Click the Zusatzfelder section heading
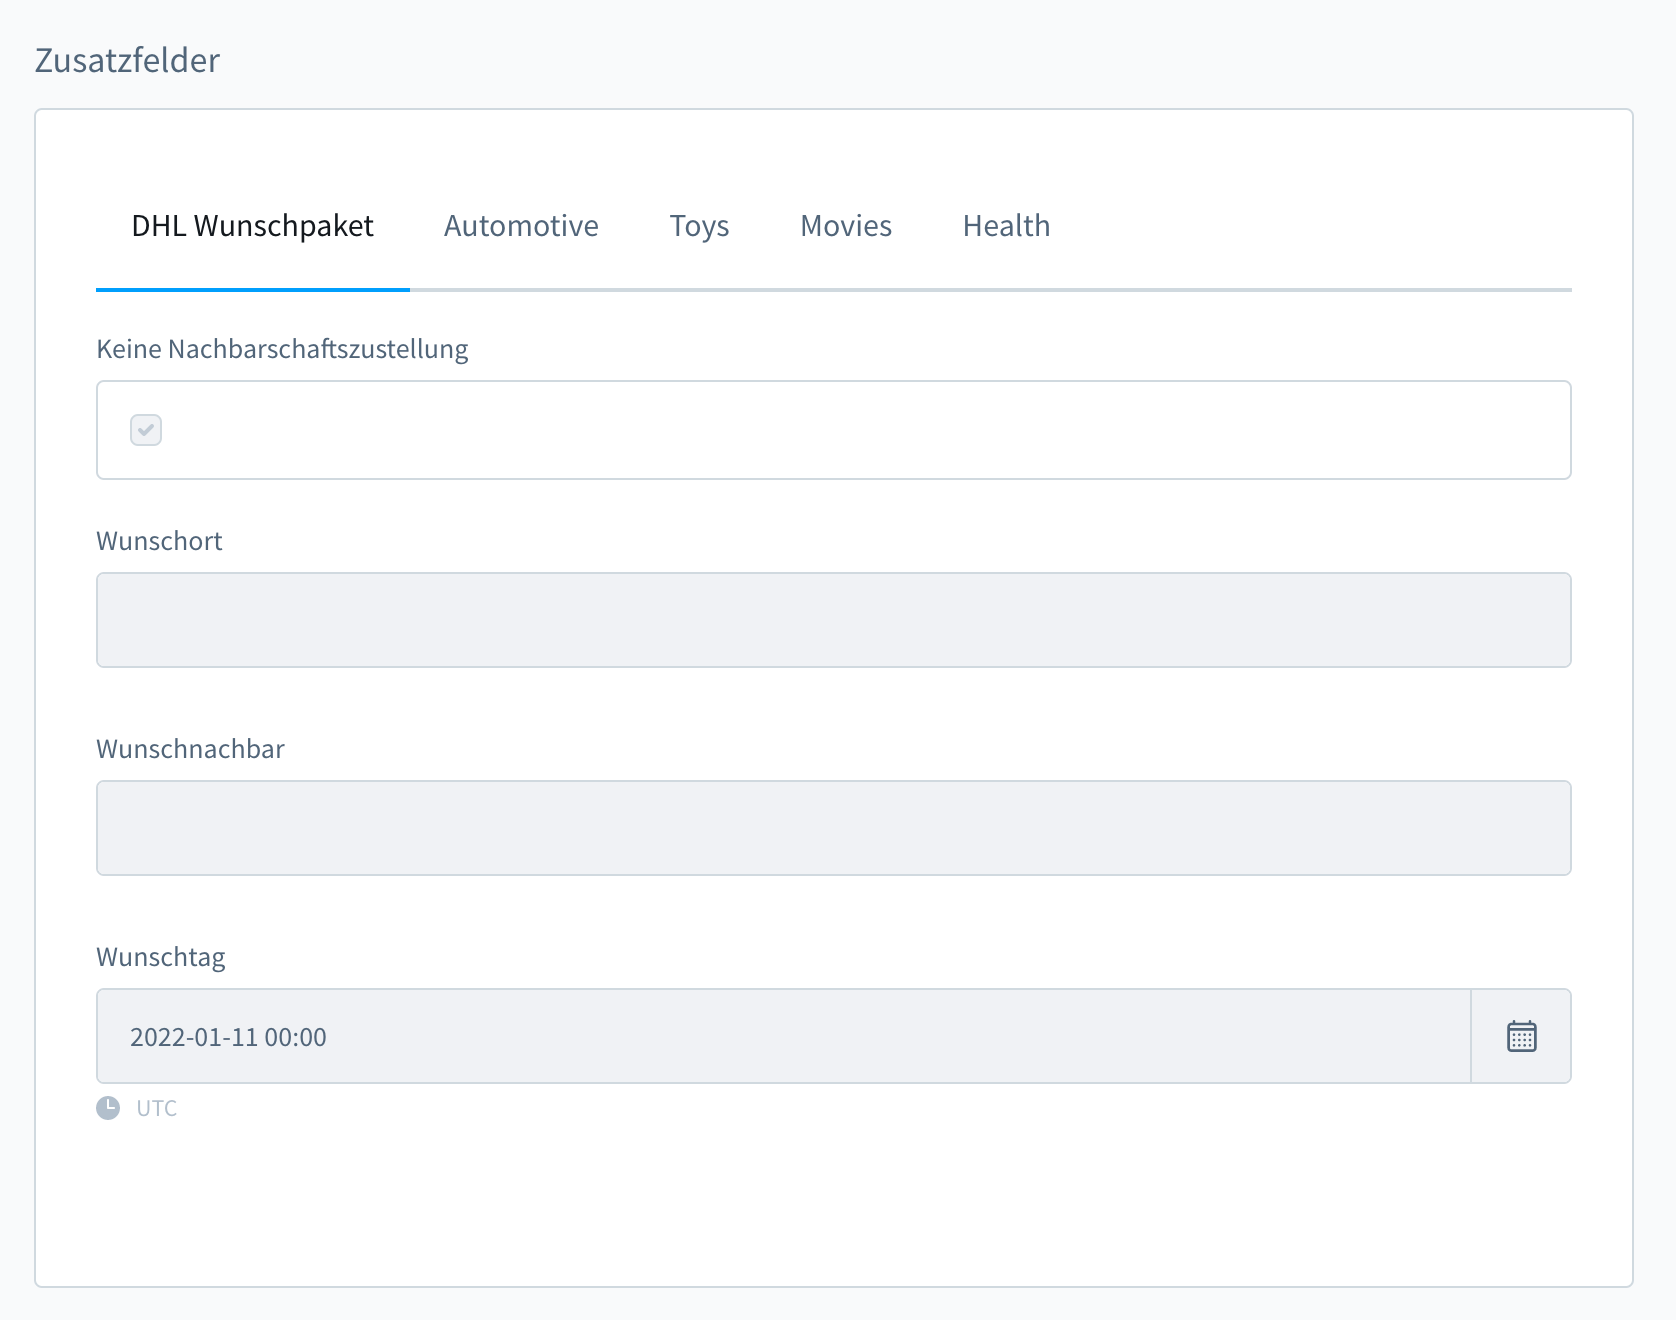The height and width of the screenshot is (1320, 1676). 127,60
